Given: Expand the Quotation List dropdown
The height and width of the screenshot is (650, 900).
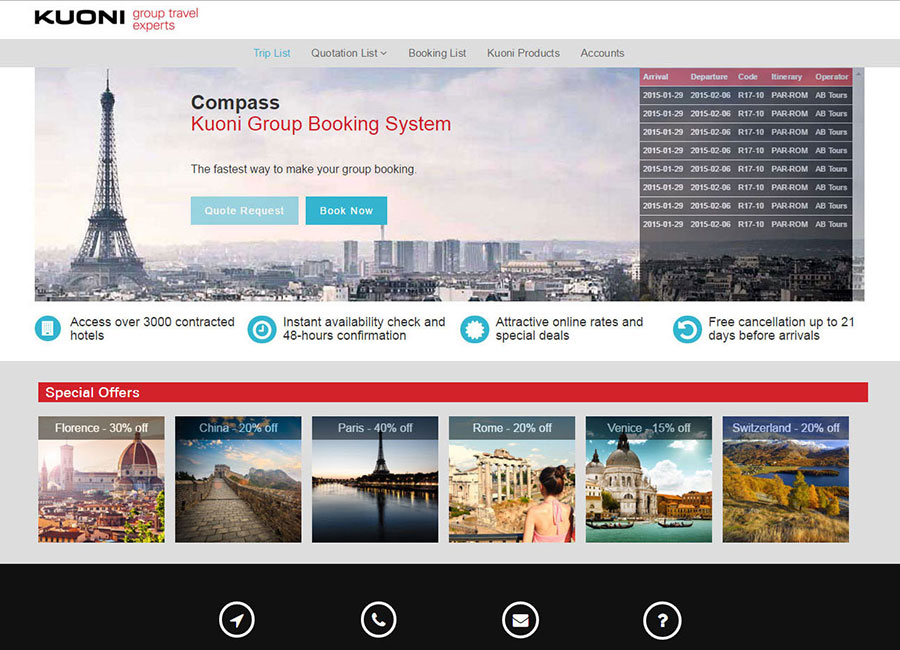Looking at the screenshot, I should click(x=348, y=53).
